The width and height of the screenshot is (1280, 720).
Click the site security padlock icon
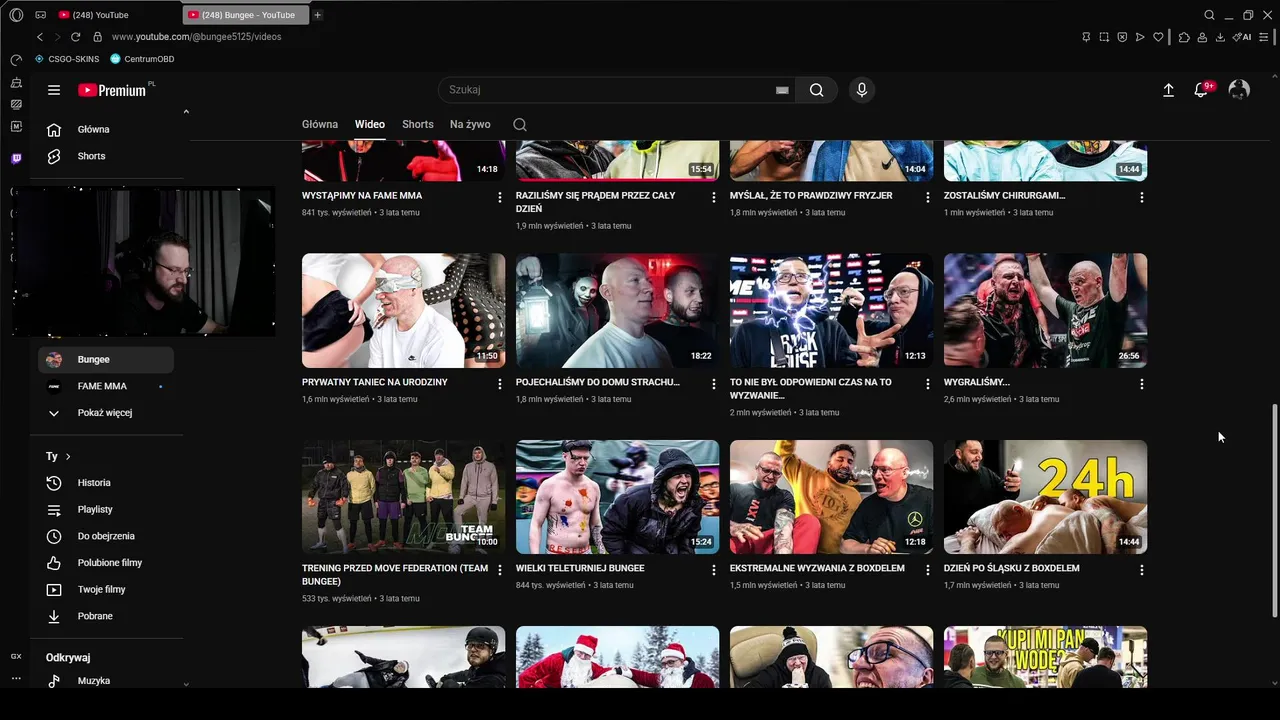pos(97,37)
